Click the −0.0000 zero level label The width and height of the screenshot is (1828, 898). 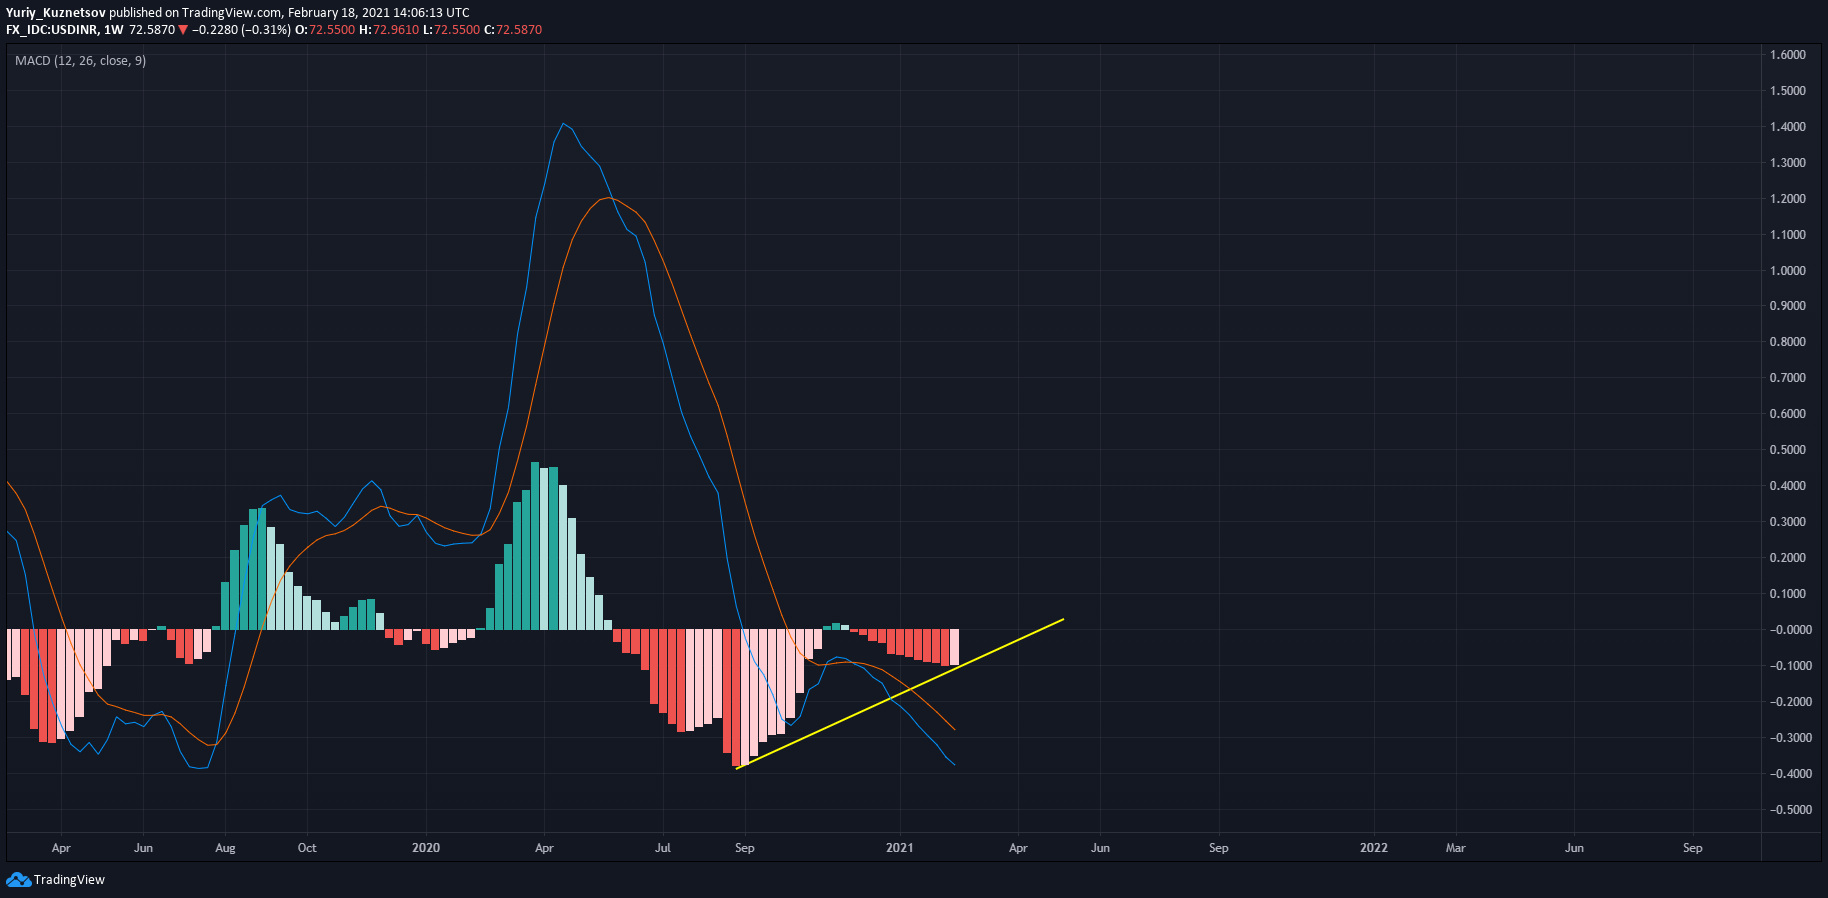1790,630
